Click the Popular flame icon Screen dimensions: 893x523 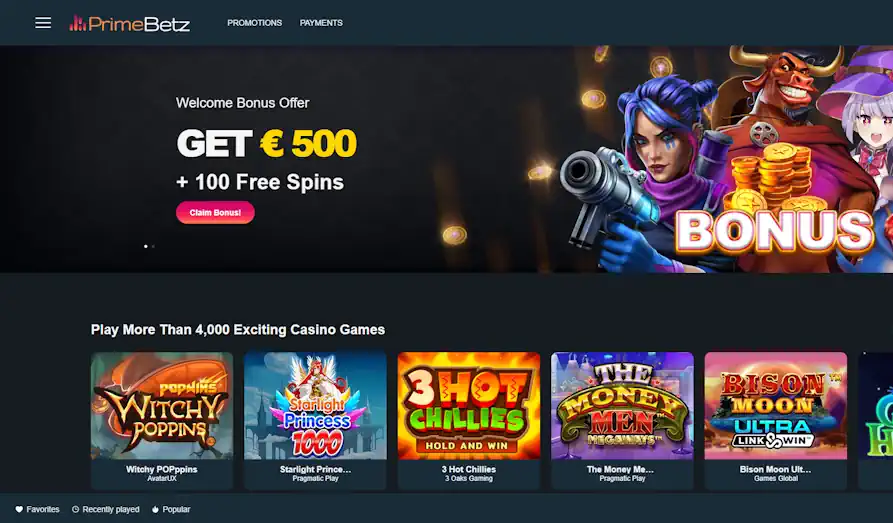pos(155,509)
